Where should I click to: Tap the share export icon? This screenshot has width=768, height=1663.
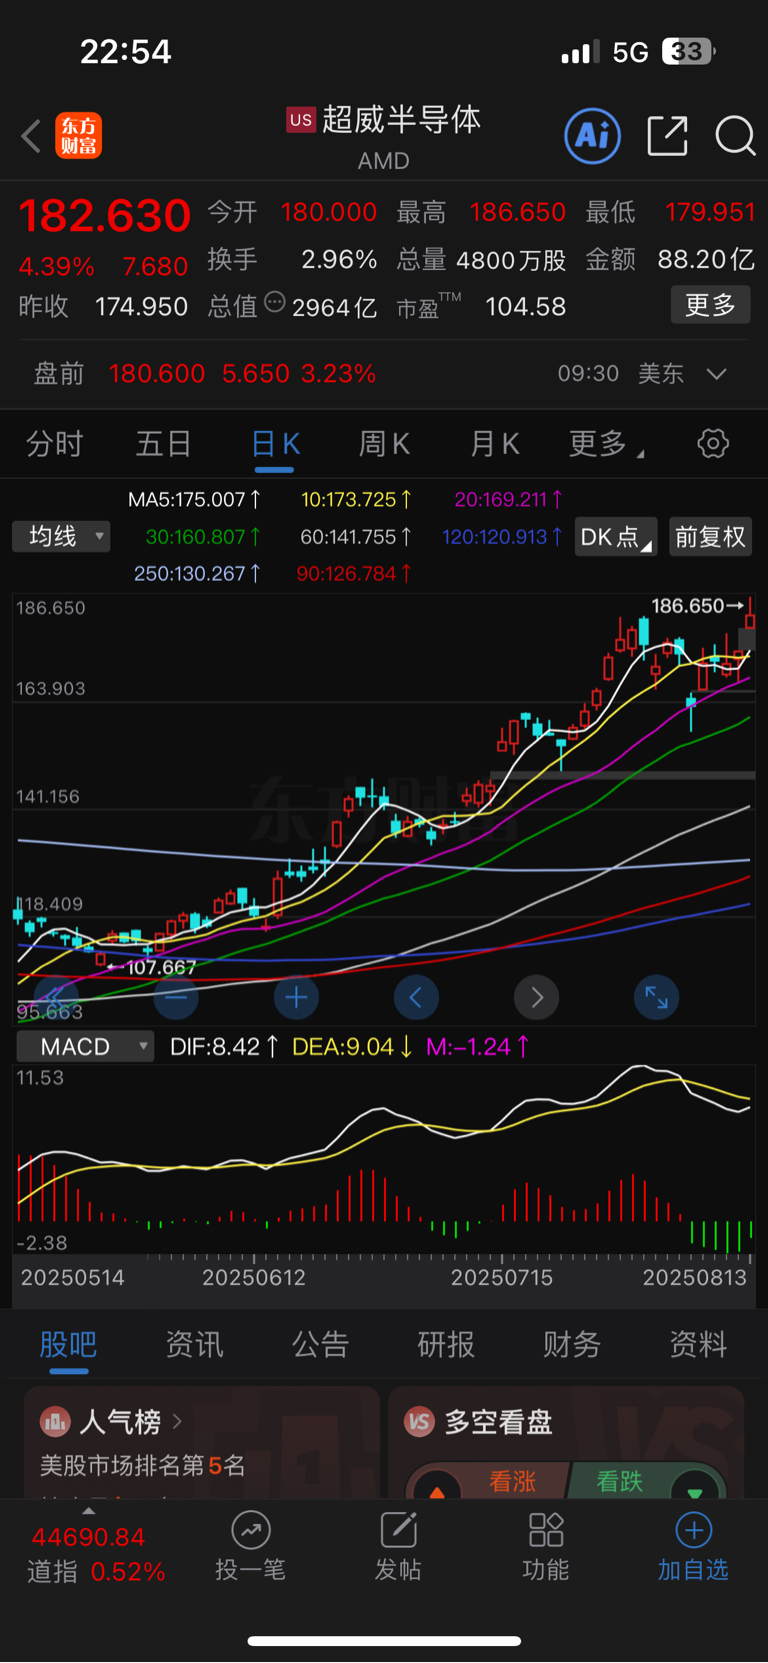[667, 136]
